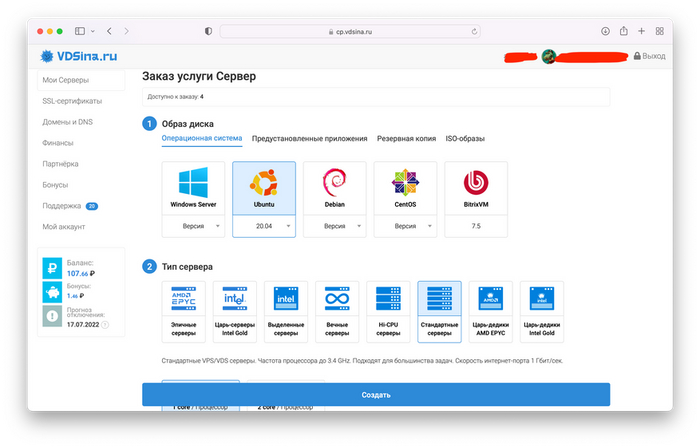Select the Windows Server OS image
The height and width of the screenshot is (447, 700).
coord(193,188)
